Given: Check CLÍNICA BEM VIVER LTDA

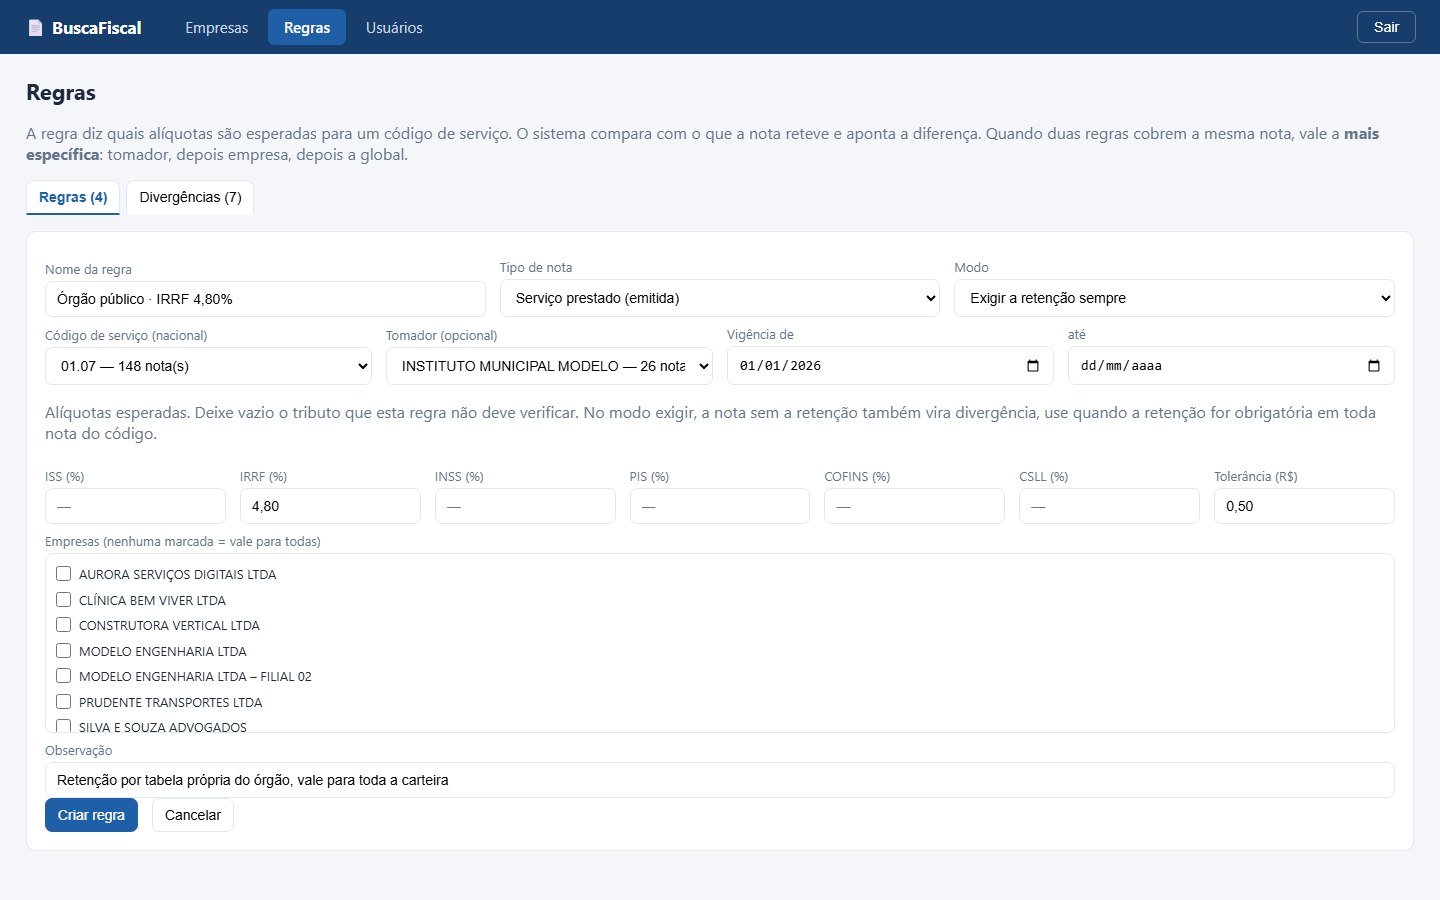Looking at the screenshot, I should (x=64, y=600).
